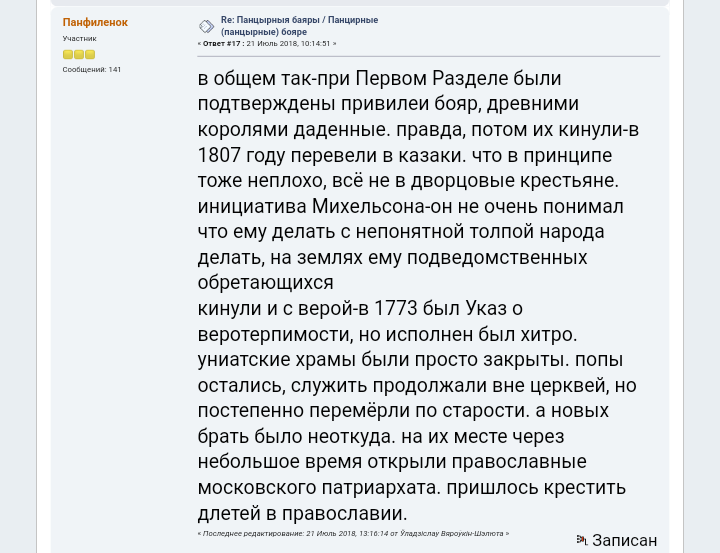Click the first yellow rank star
This screenshot has width=720, height=553.
[68, 55]
